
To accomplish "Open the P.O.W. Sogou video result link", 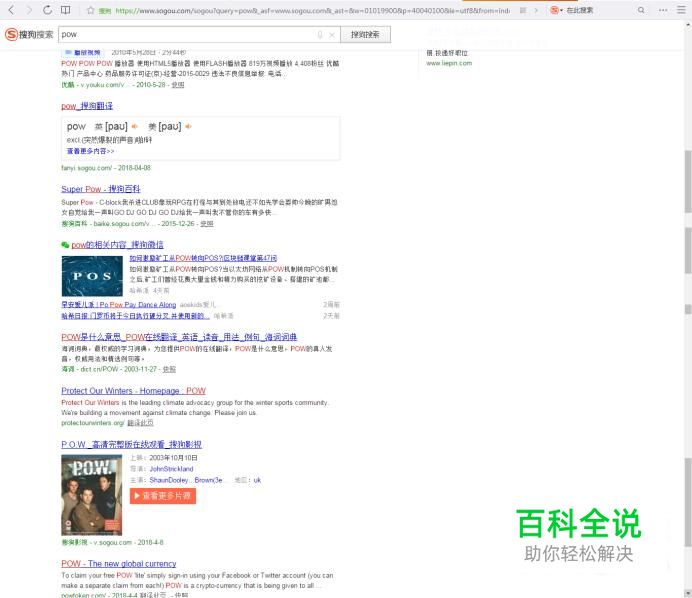I will (x=132, y=444).
